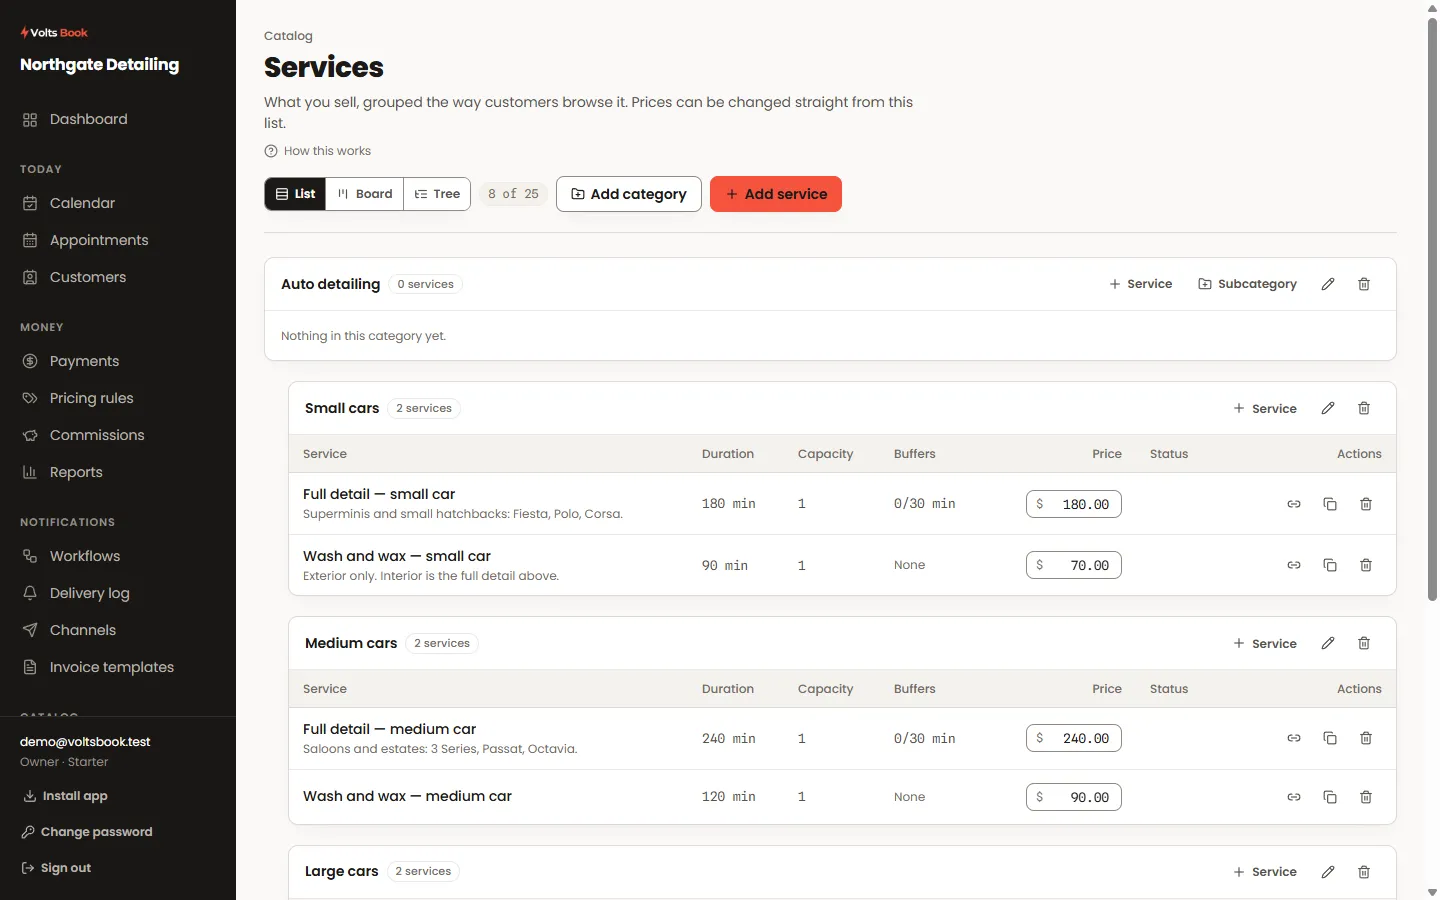Screen dimensions: 1440x900
Task: Duplicate the Wash and wax — medium car
Action: [x=1330, y=797]
